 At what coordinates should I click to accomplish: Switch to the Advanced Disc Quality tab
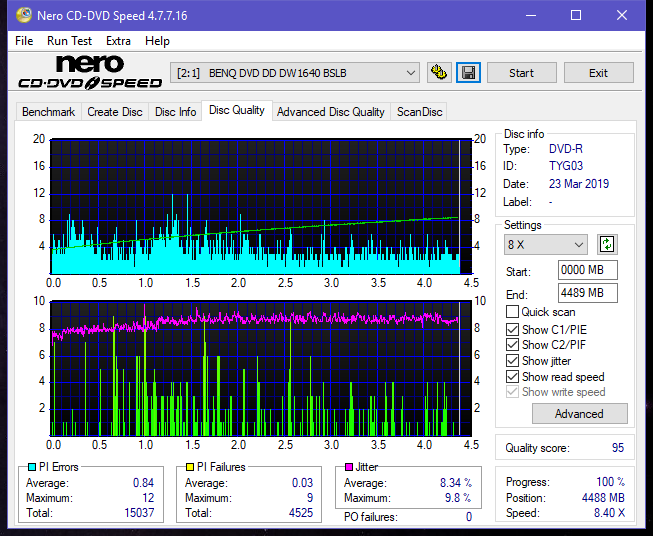(331, 112)
